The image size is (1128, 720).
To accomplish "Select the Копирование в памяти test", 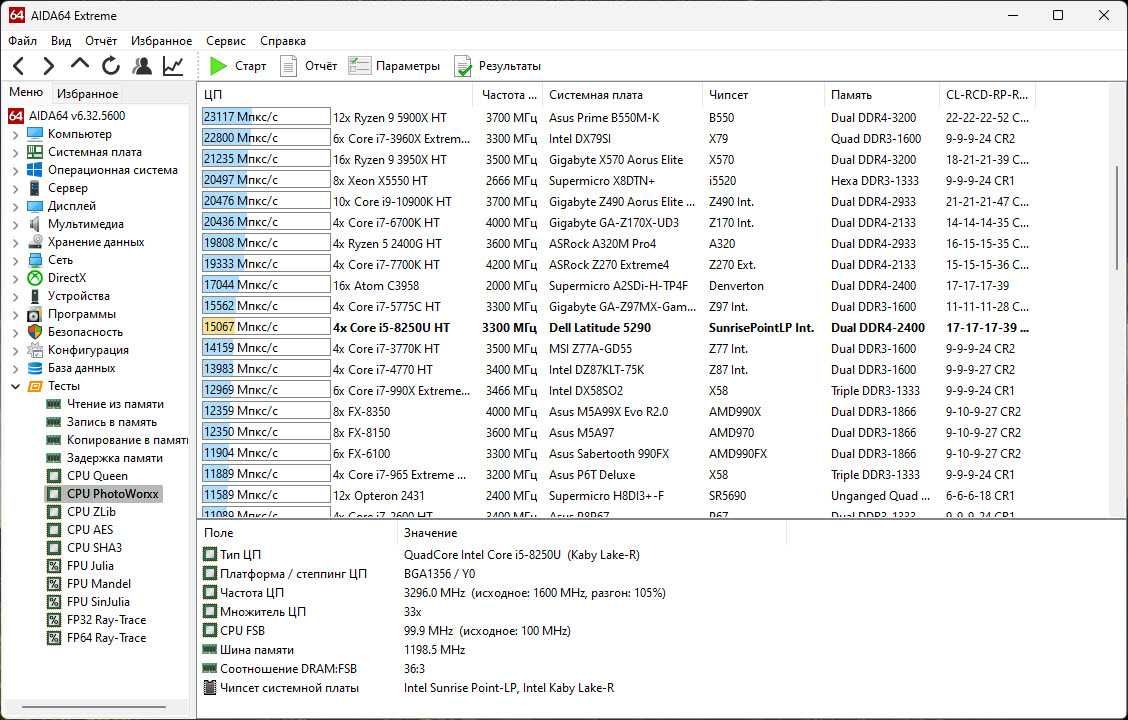I will tap(127, 440).
